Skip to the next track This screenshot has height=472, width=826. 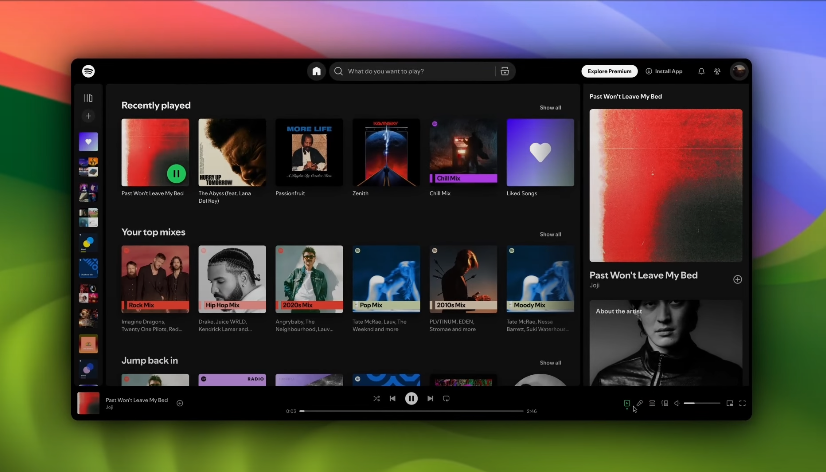430,399
